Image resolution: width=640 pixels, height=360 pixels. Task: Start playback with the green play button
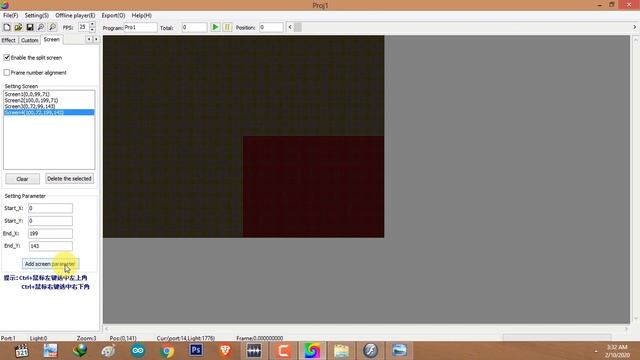click(215, 27)
